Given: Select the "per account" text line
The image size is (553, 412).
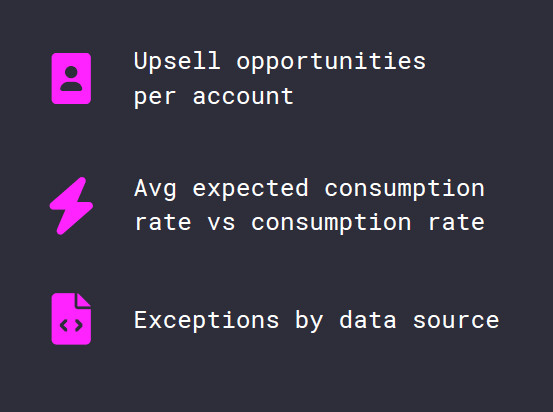Looking at the screenshot, I should point(214,96).
